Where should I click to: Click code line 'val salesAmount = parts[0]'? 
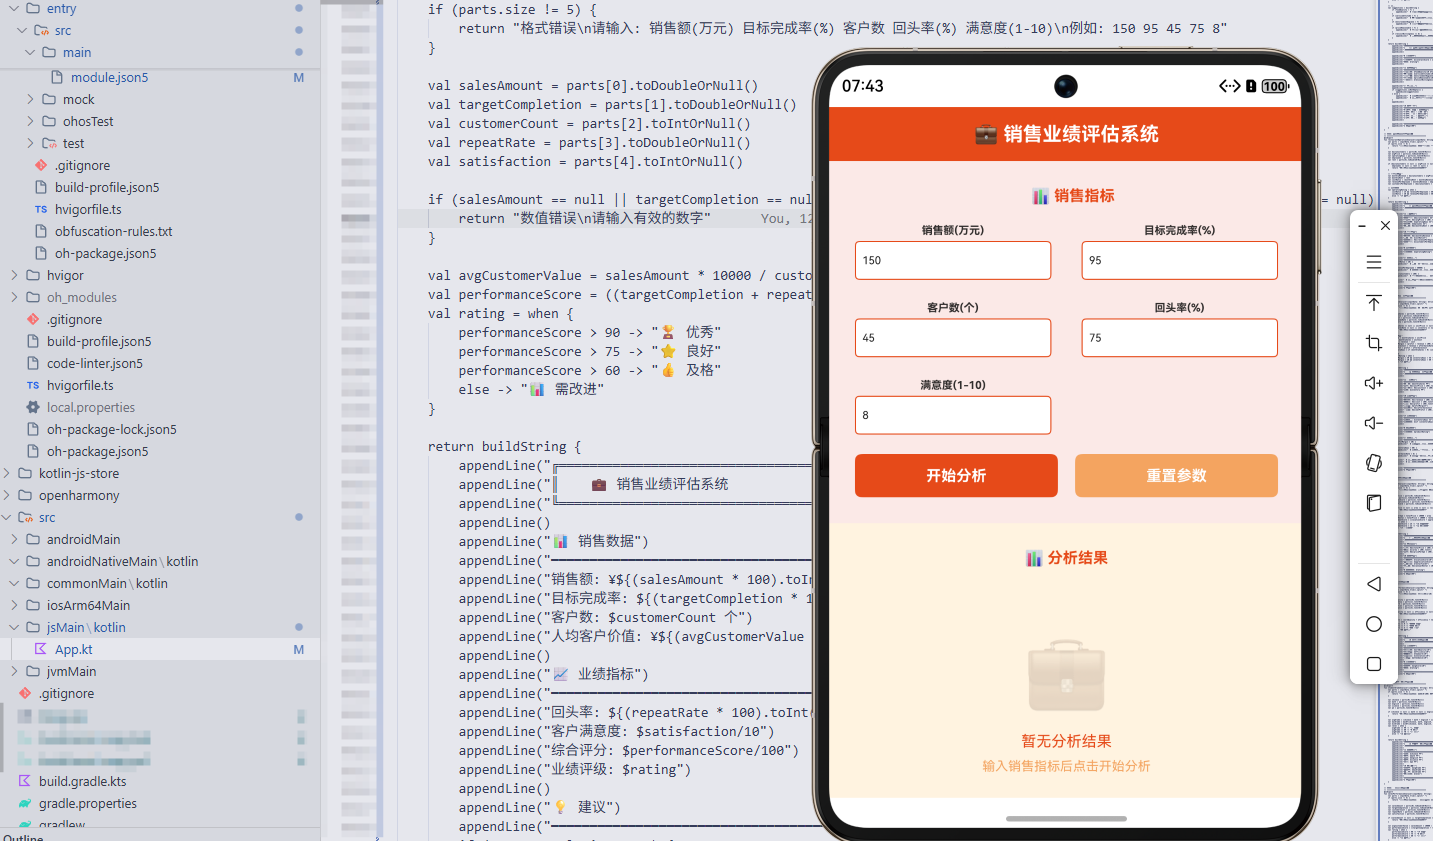click(x=593, y=85)
